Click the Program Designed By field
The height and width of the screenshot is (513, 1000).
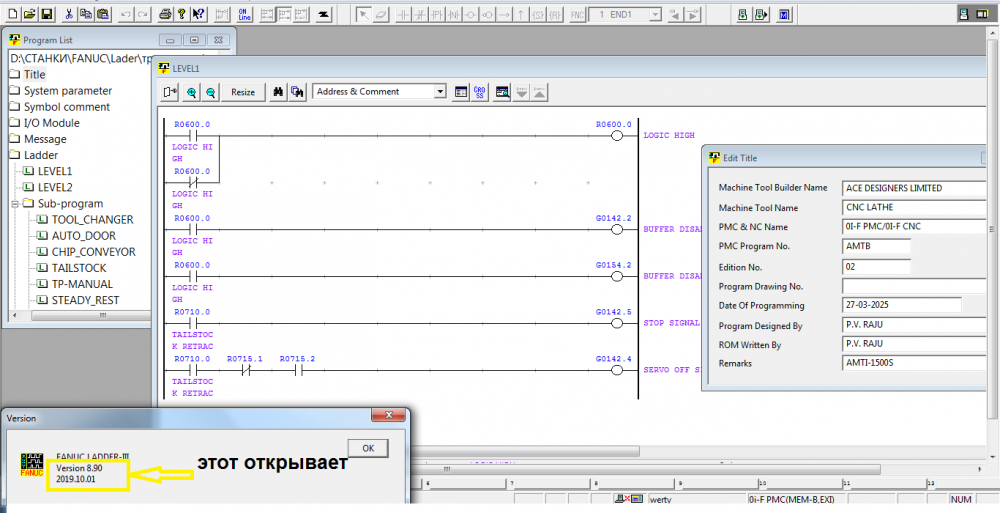click(x=913, y=325)
